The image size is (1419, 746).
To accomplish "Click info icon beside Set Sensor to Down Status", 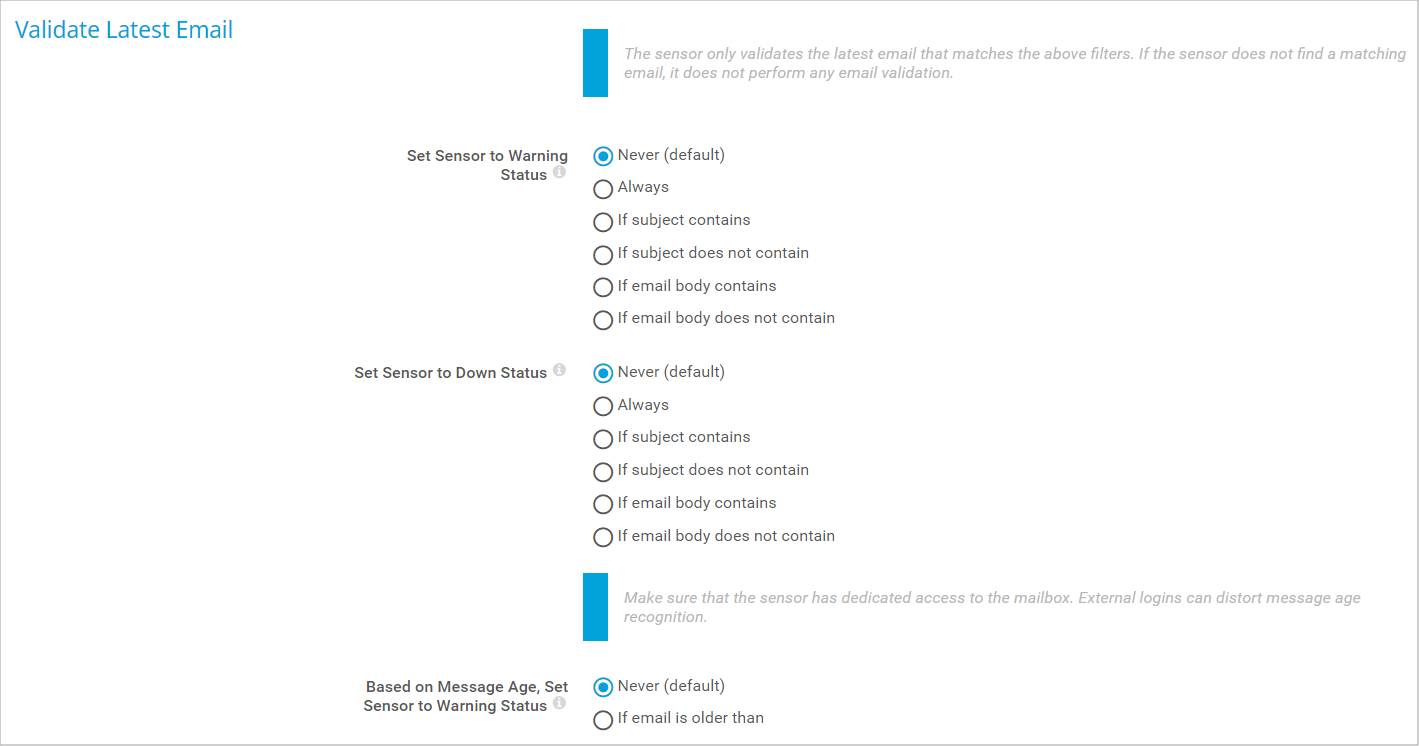I will click(x=559, y=370).
